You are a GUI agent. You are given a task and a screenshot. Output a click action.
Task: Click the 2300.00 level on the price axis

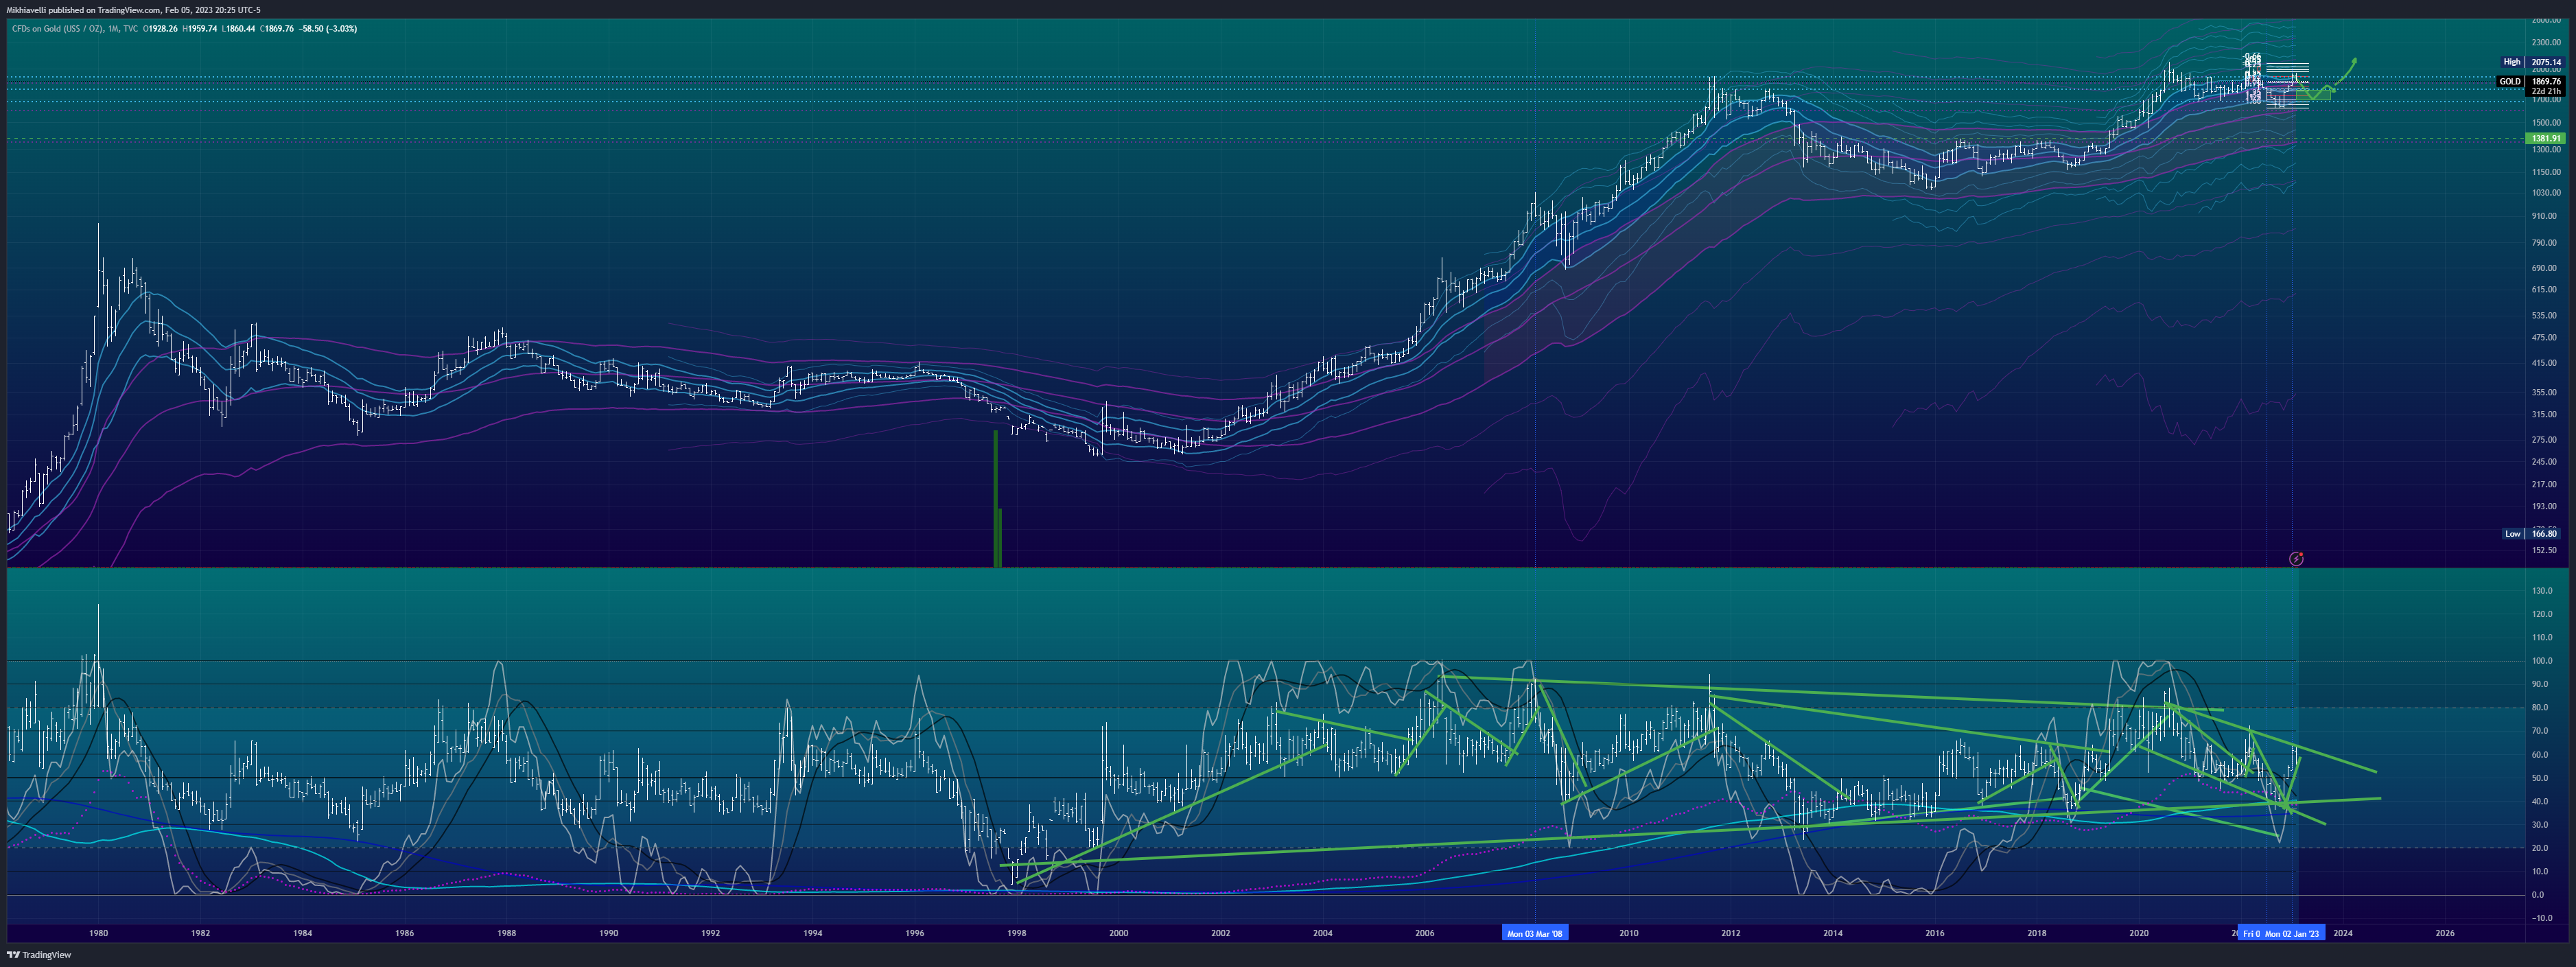[x=2546, y=43]
